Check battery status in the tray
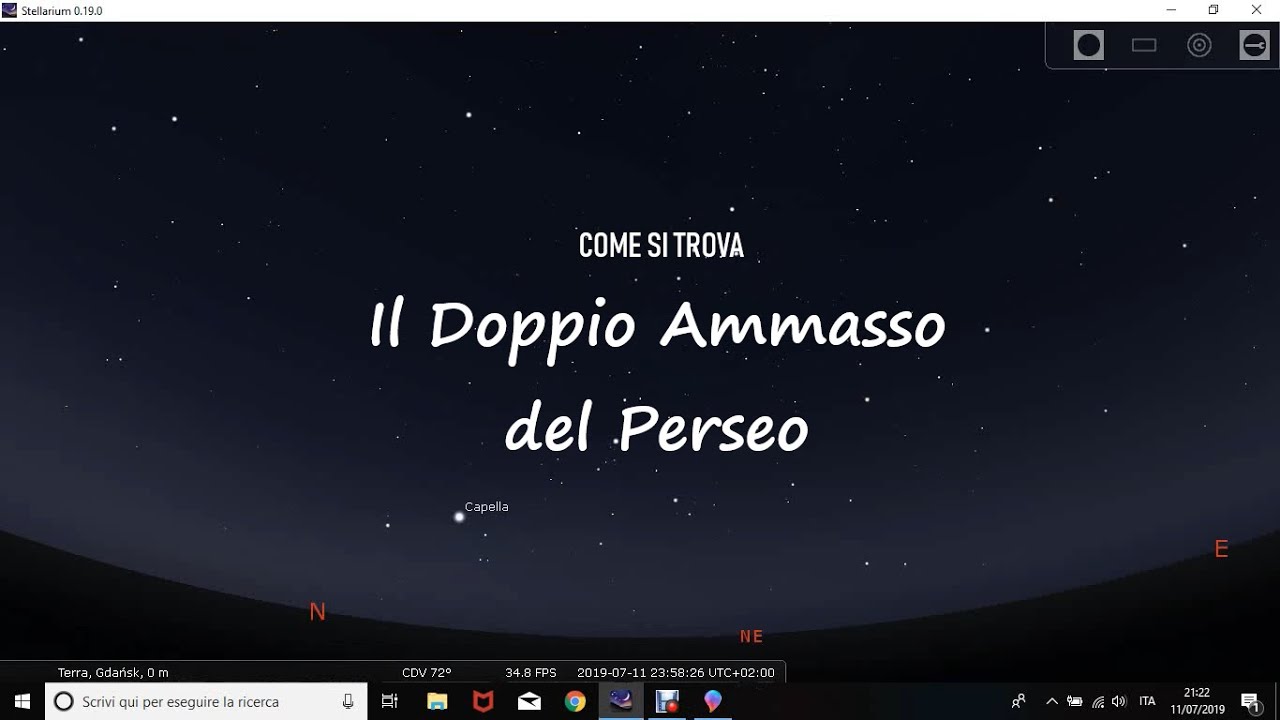This screenshot has width=1280, height=720. click(1075, 702)
